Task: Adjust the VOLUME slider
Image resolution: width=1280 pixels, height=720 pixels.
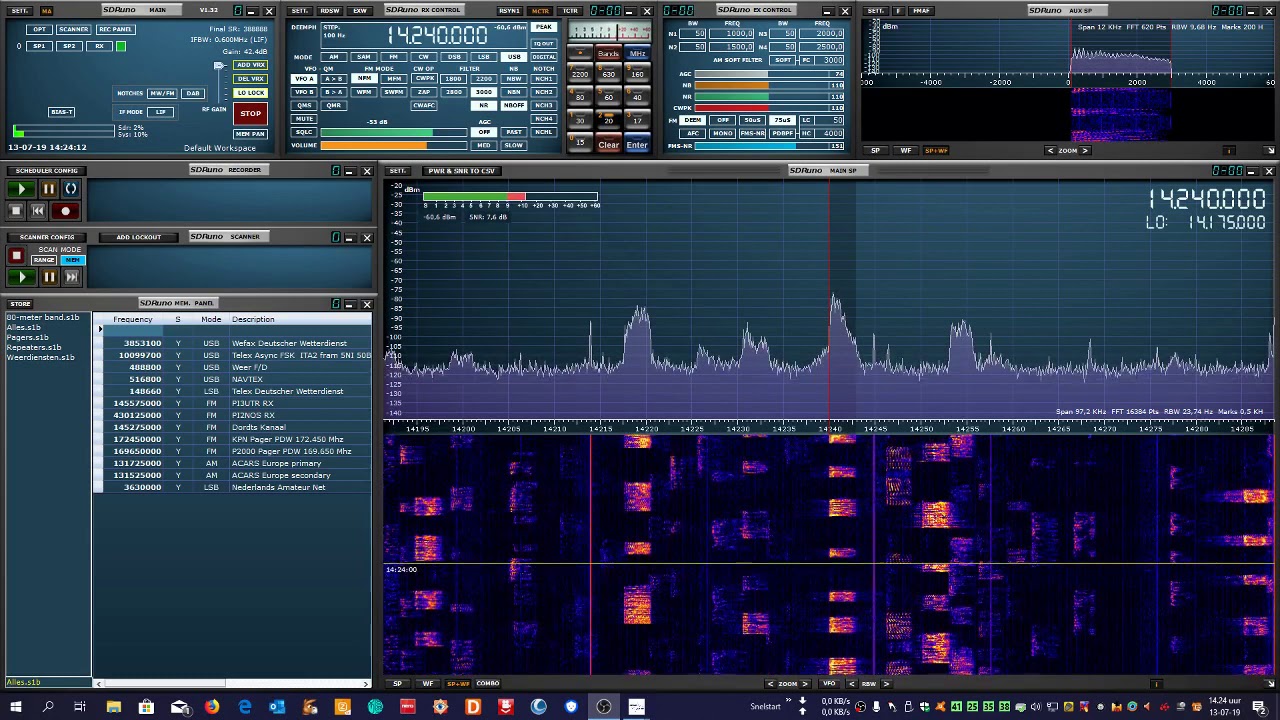Action: [x=394, y=145]
